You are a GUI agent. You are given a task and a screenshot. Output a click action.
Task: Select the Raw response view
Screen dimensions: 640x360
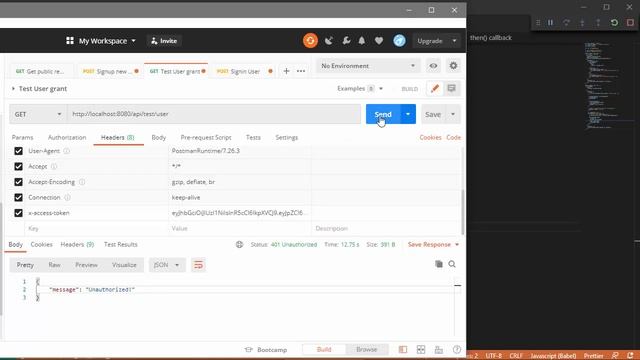click(x=54, y=265)
